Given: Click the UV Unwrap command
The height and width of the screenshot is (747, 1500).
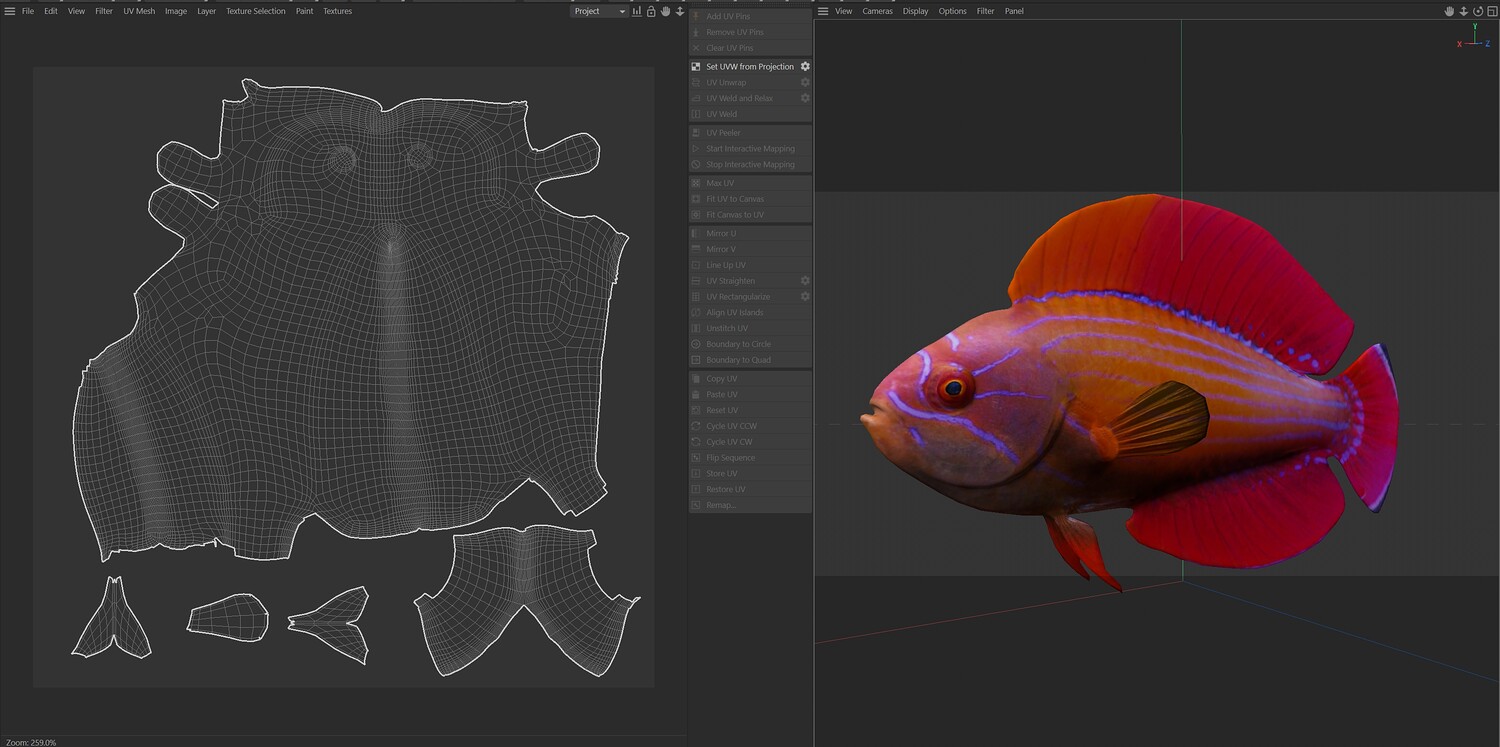Looking at the screenshot, I should pyautogui.click(x=726, y=82).
